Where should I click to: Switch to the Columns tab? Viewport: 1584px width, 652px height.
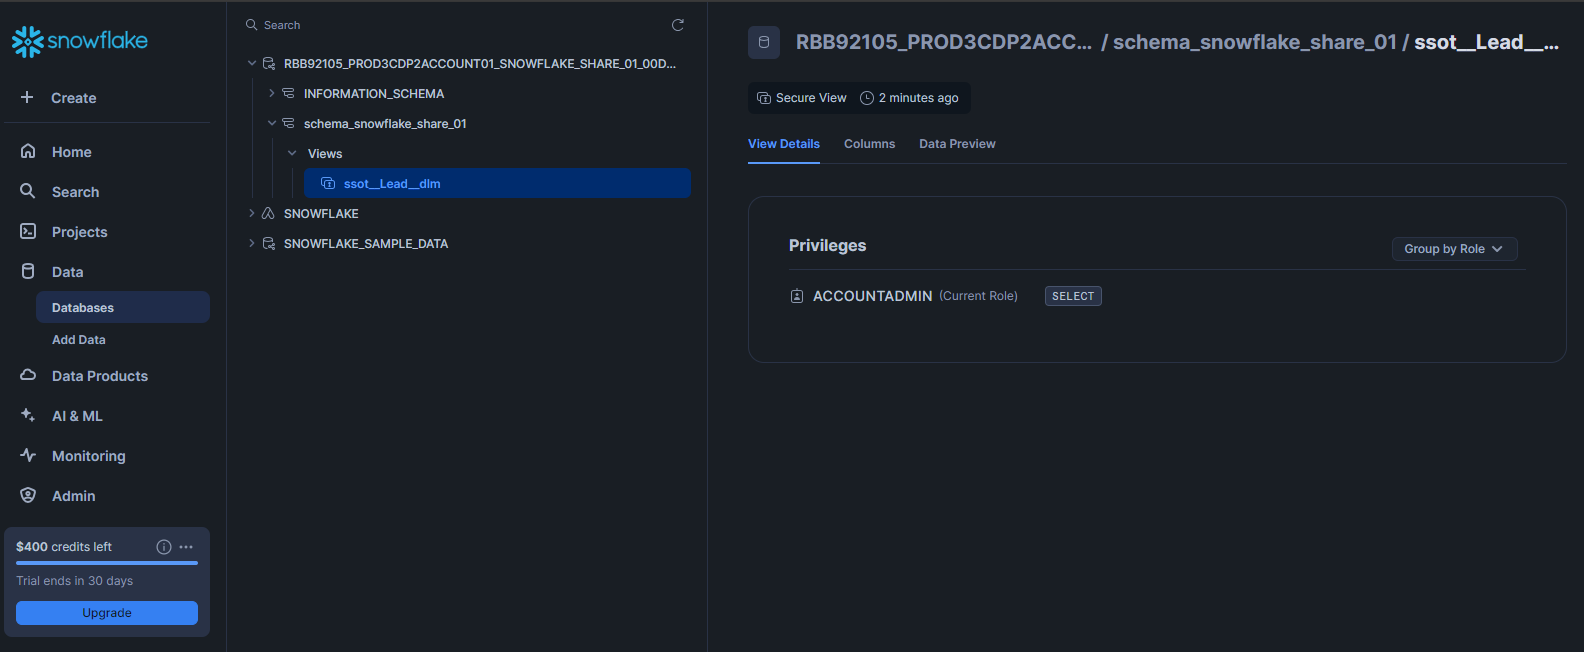869,144
